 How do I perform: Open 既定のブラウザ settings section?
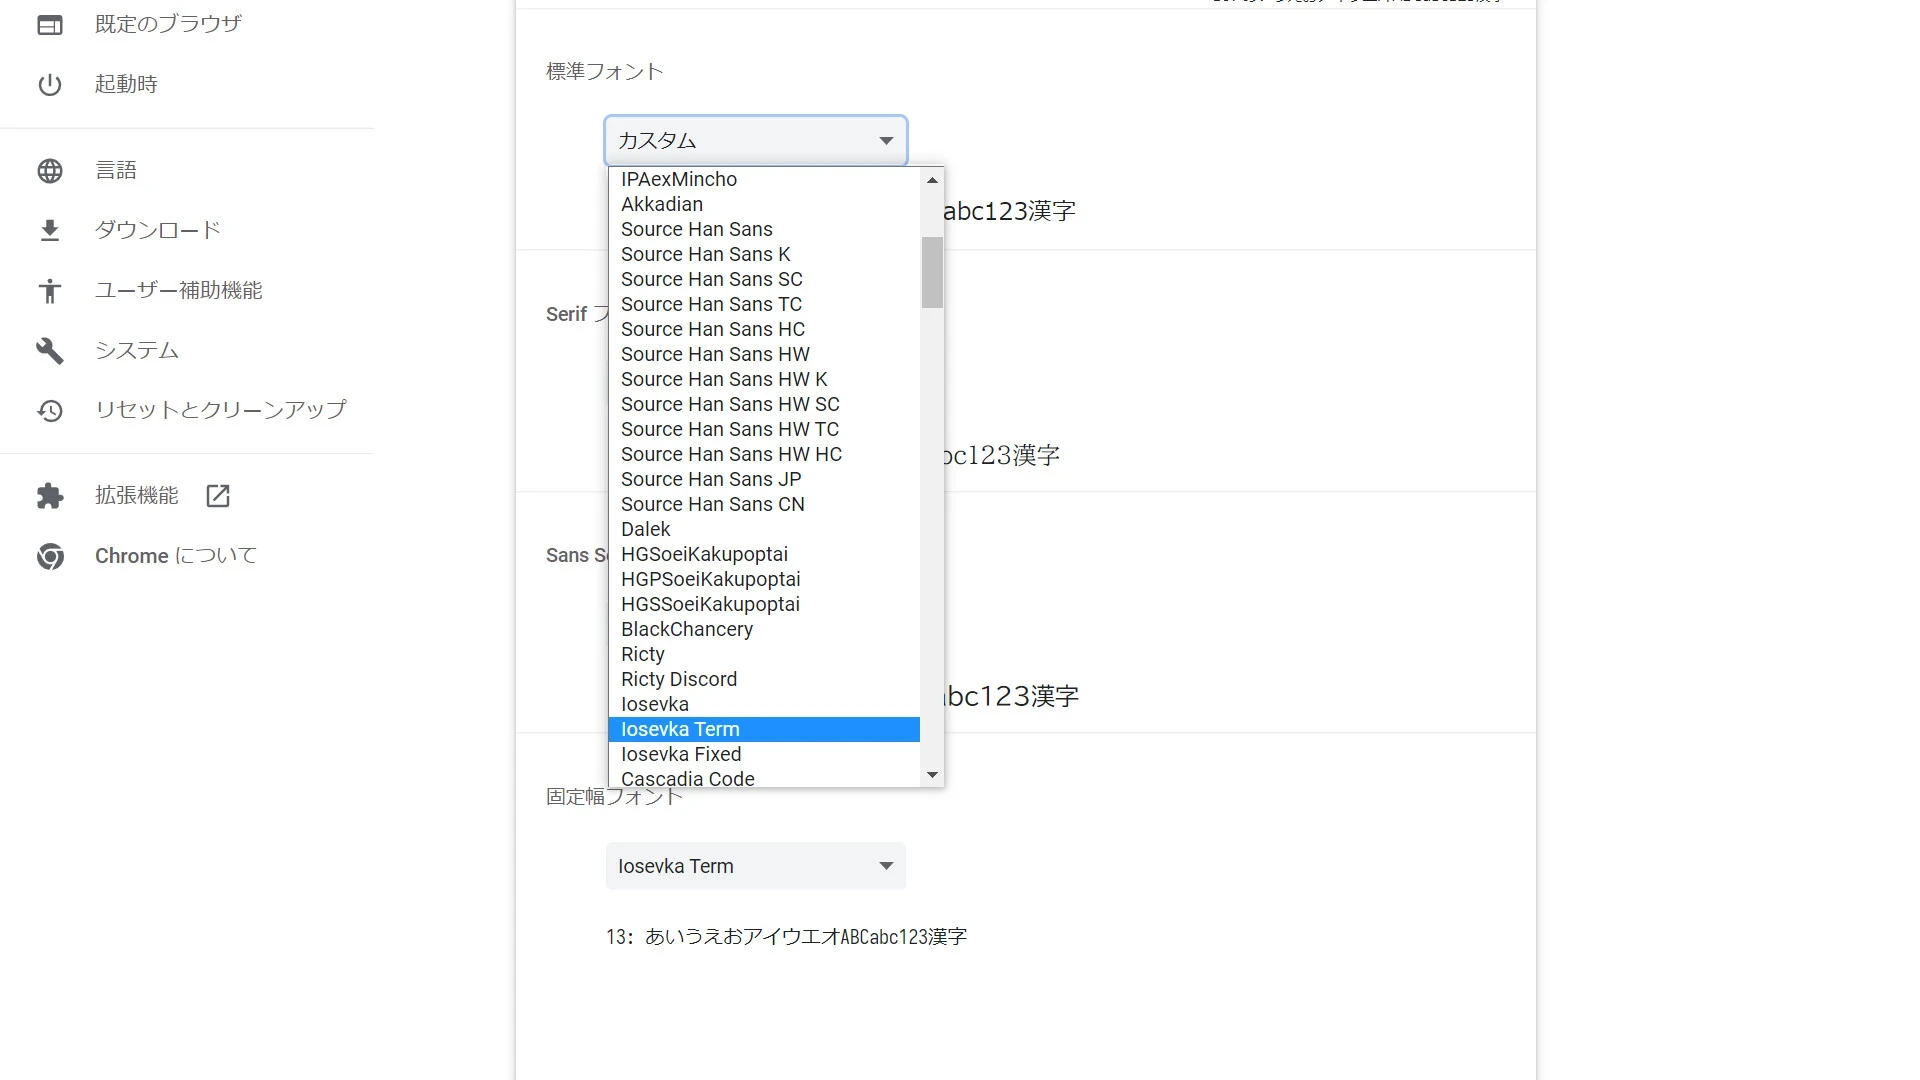pyautogui.click(x=168, y=24)
